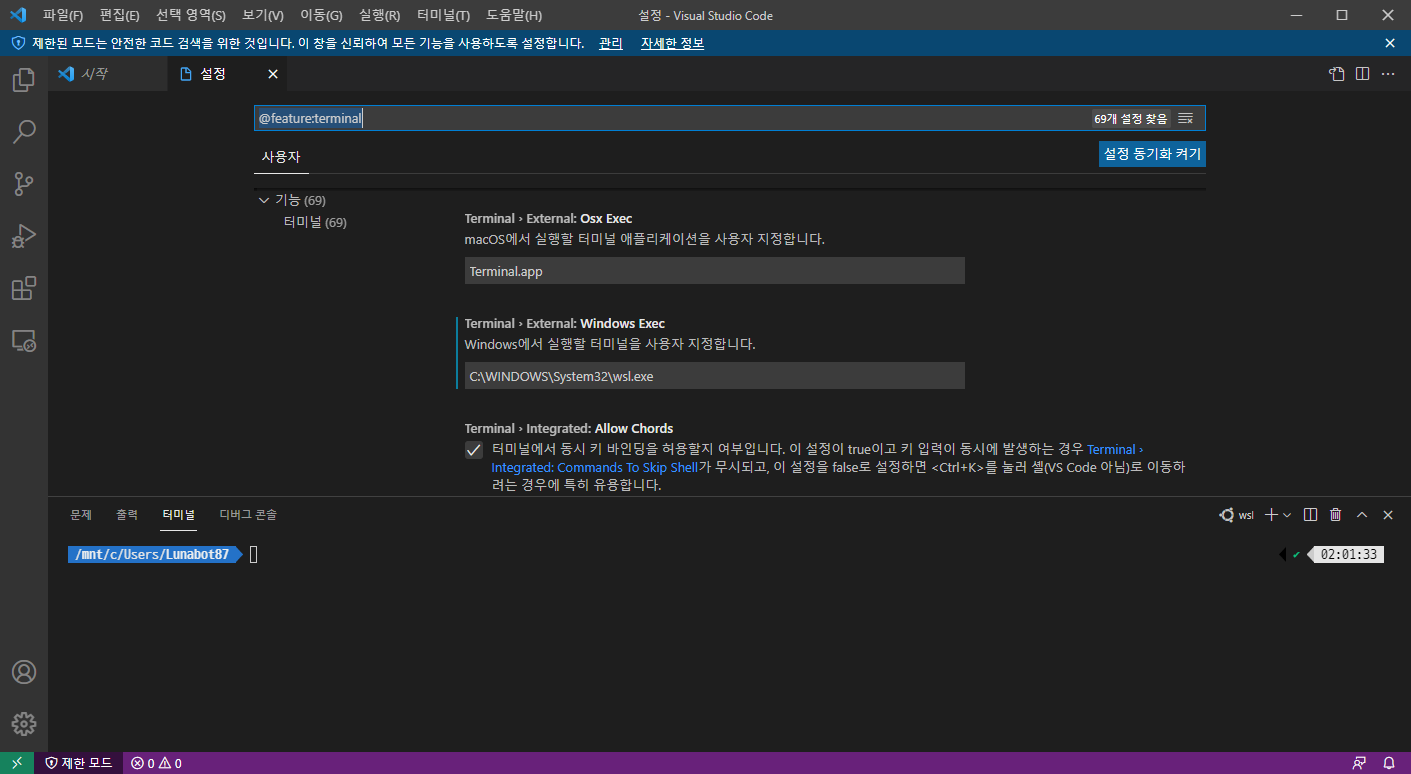Switch to the 출력 panel tab

click(x=127, y=515)
